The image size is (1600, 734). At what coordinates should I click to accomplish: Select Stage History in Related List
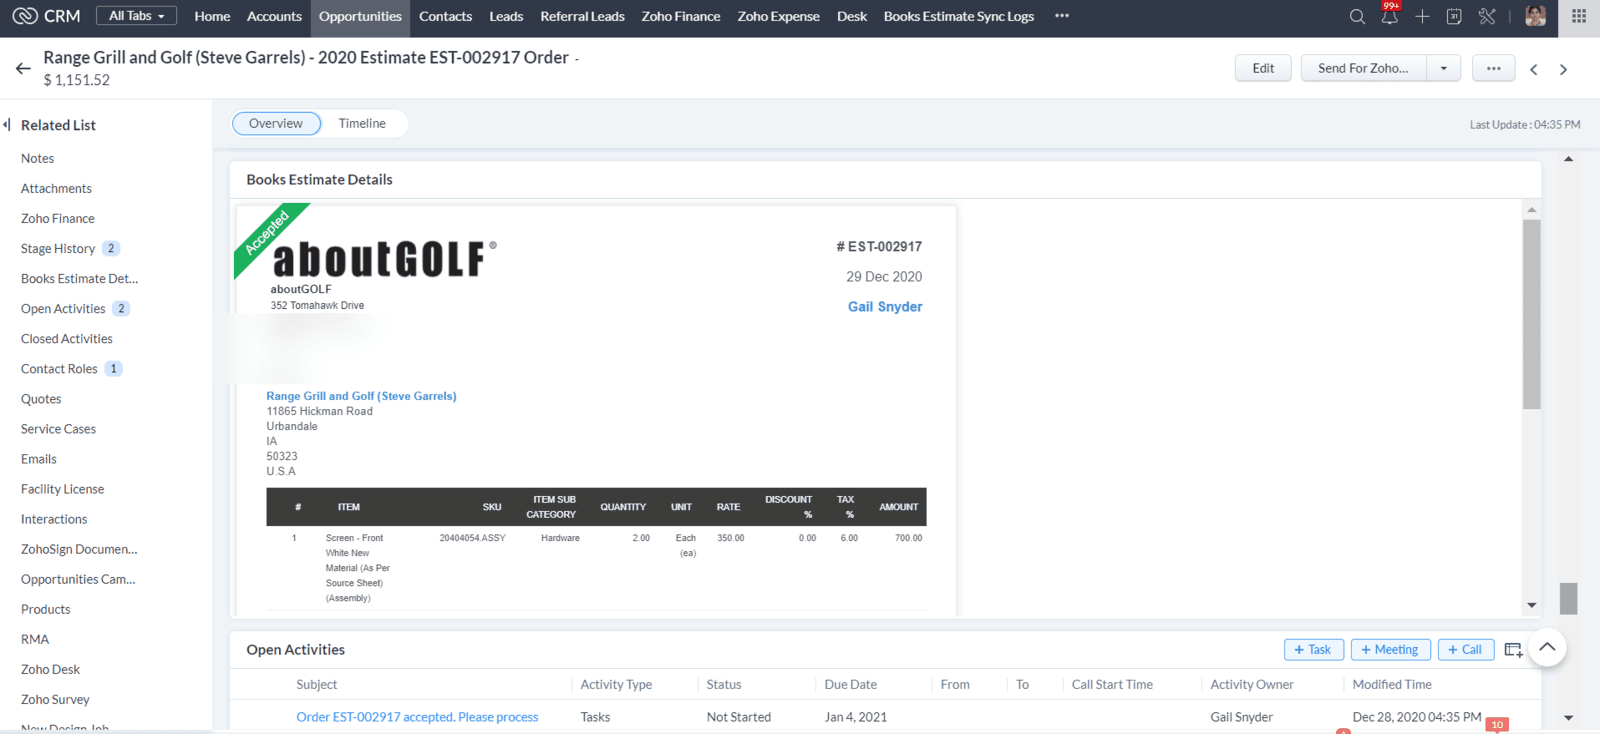(x=58, y=248)
